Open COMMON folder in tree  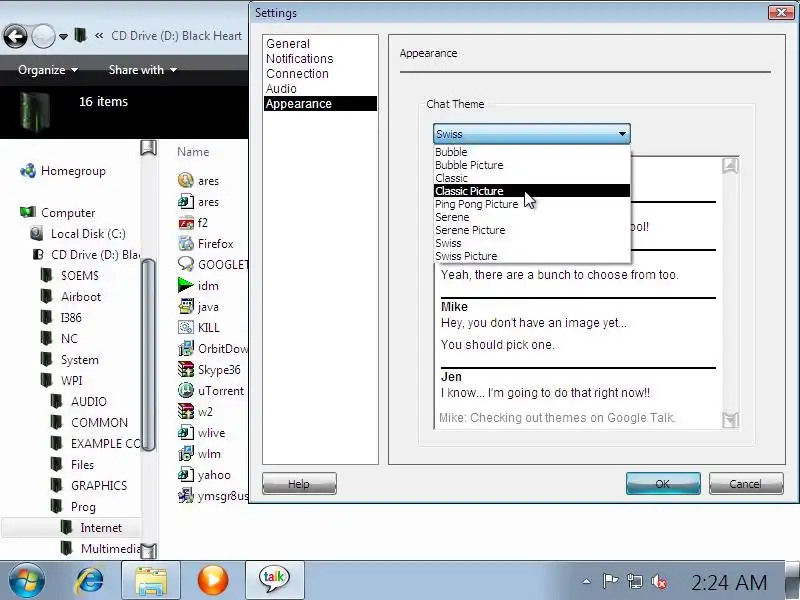(99, 422)
